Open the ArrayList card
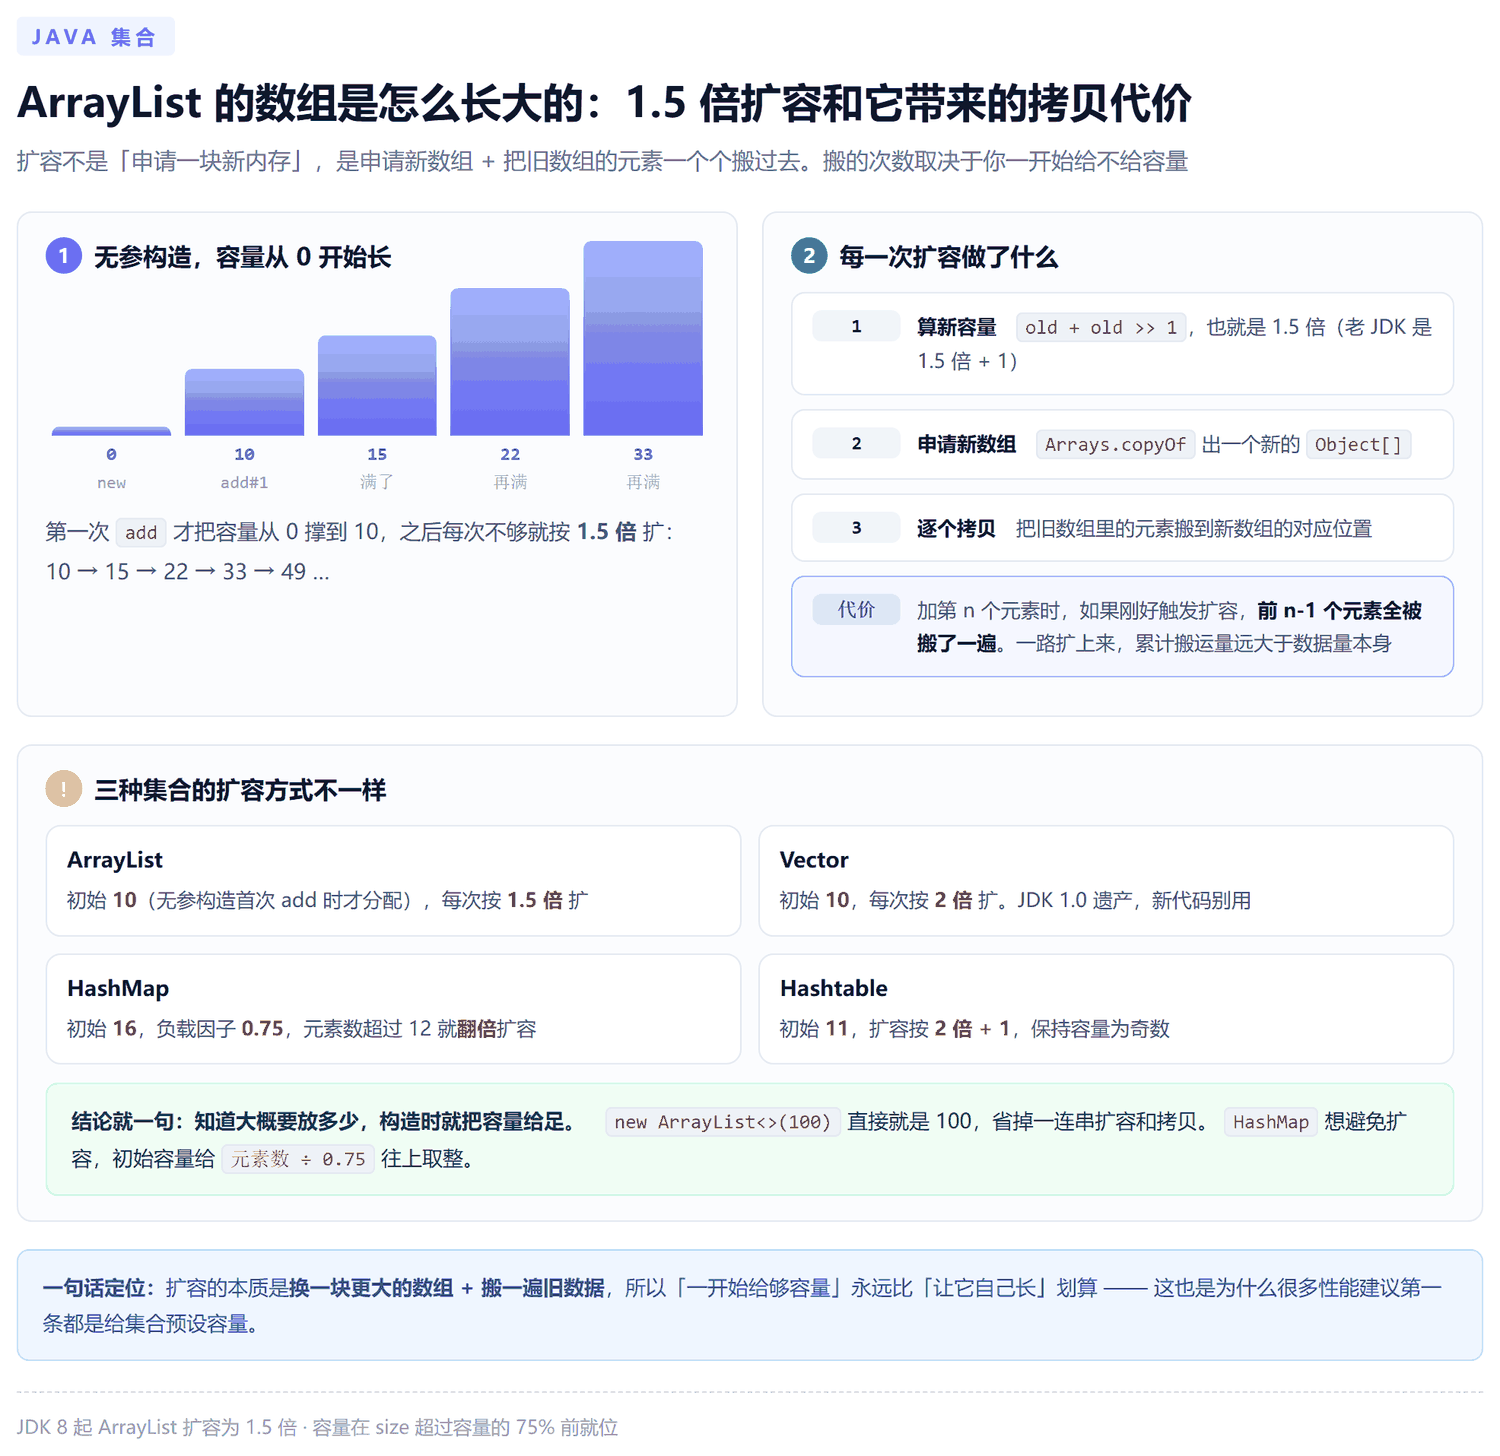The image size is (1500, 1456). 393,881
